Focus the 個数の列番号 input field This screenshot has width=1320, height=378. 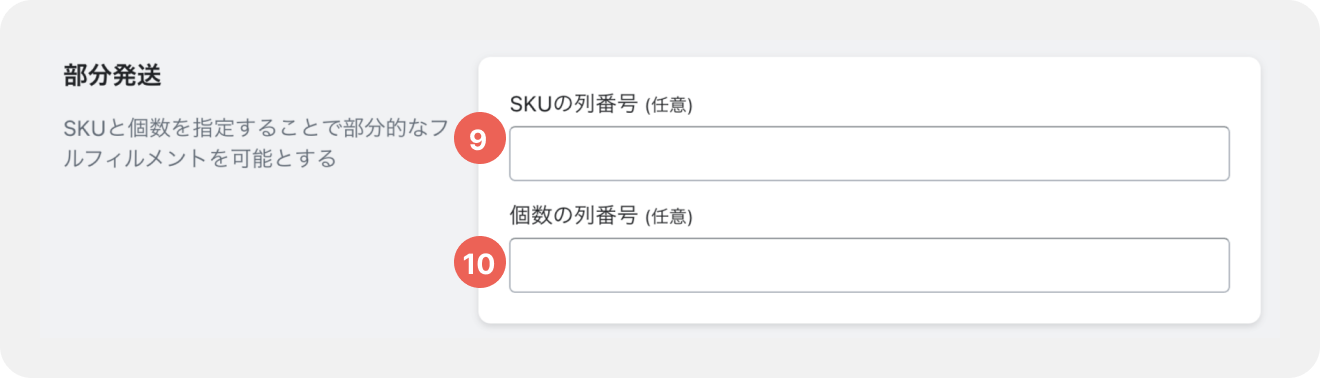click(869, 265)
